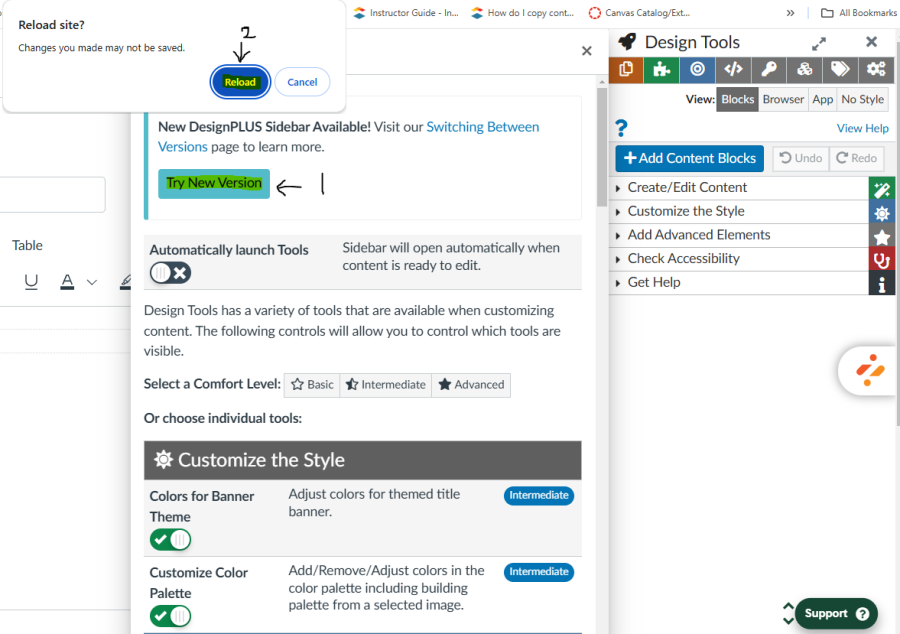Select Advanced comfort level

point(471,384)
